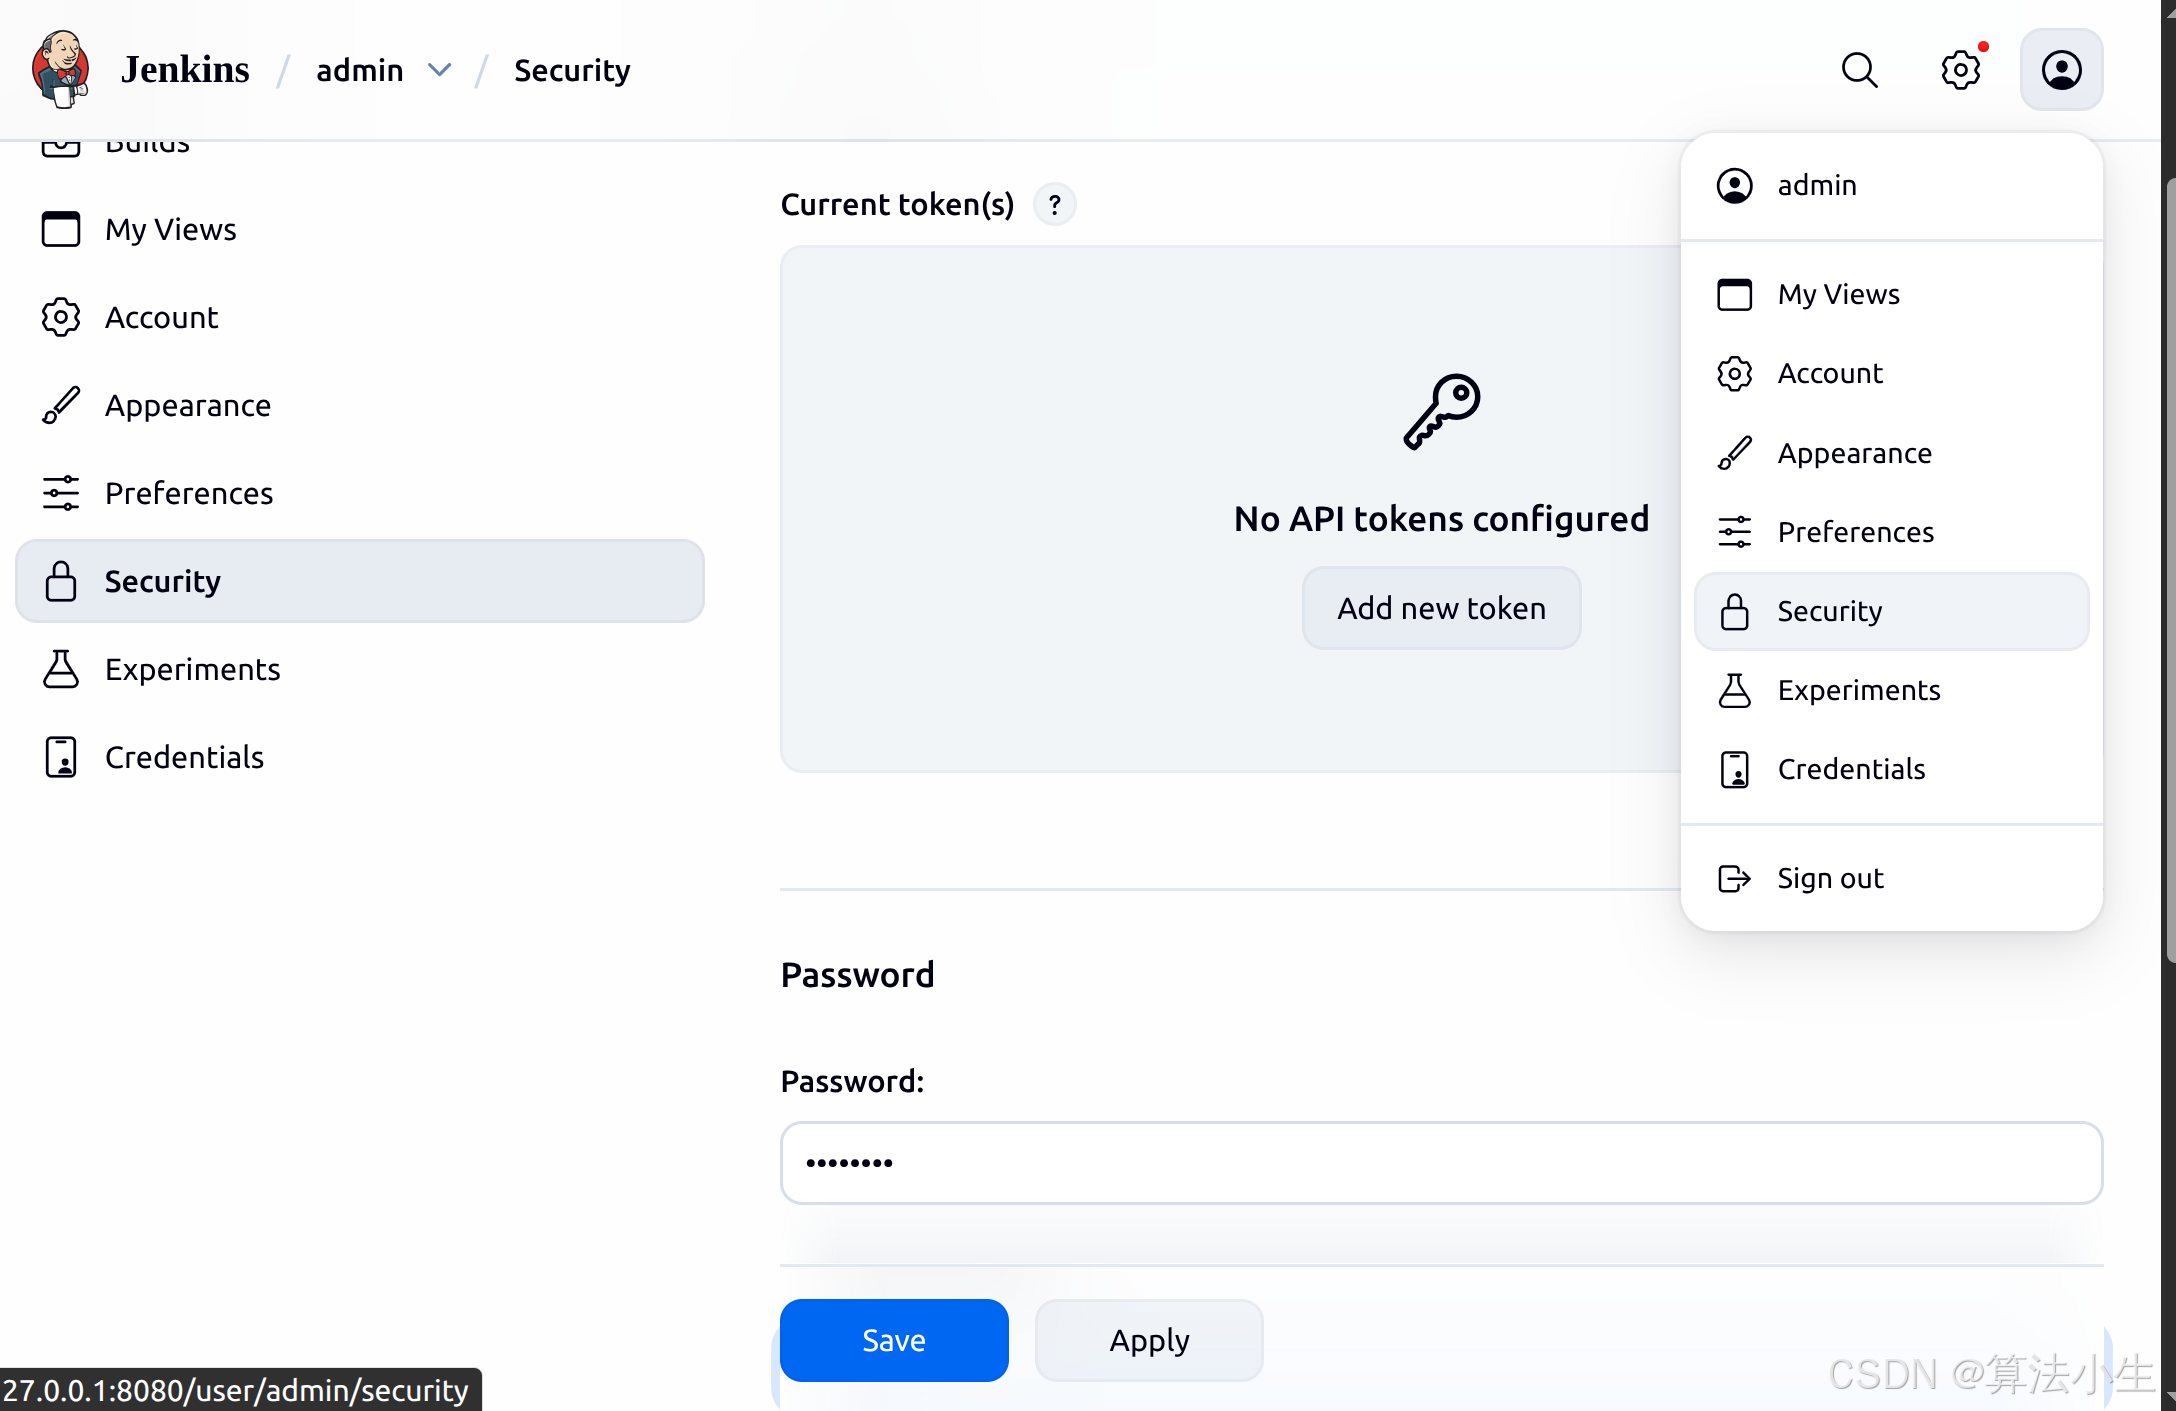Focus the Password input field

click(x=1441, y=1163)
